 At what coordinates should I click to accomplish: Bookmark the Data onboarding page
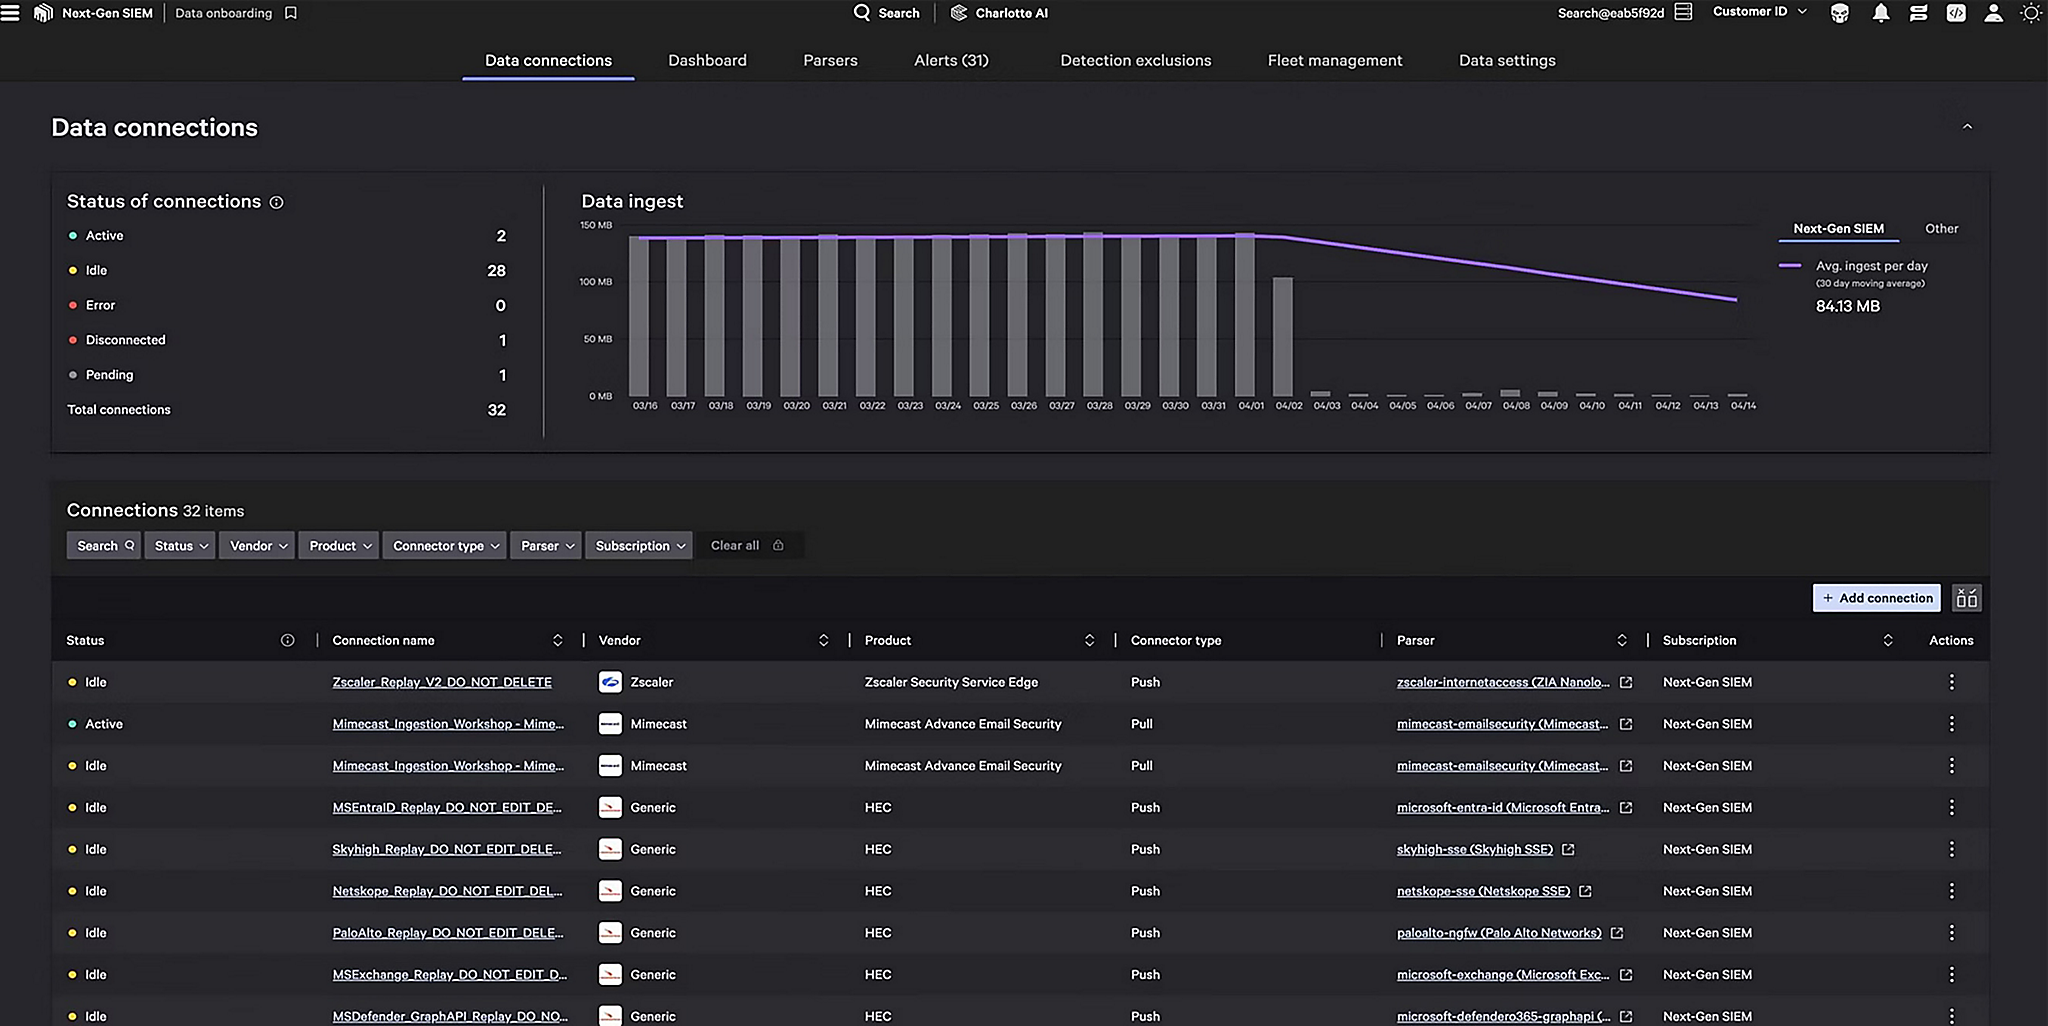point(289,13)
